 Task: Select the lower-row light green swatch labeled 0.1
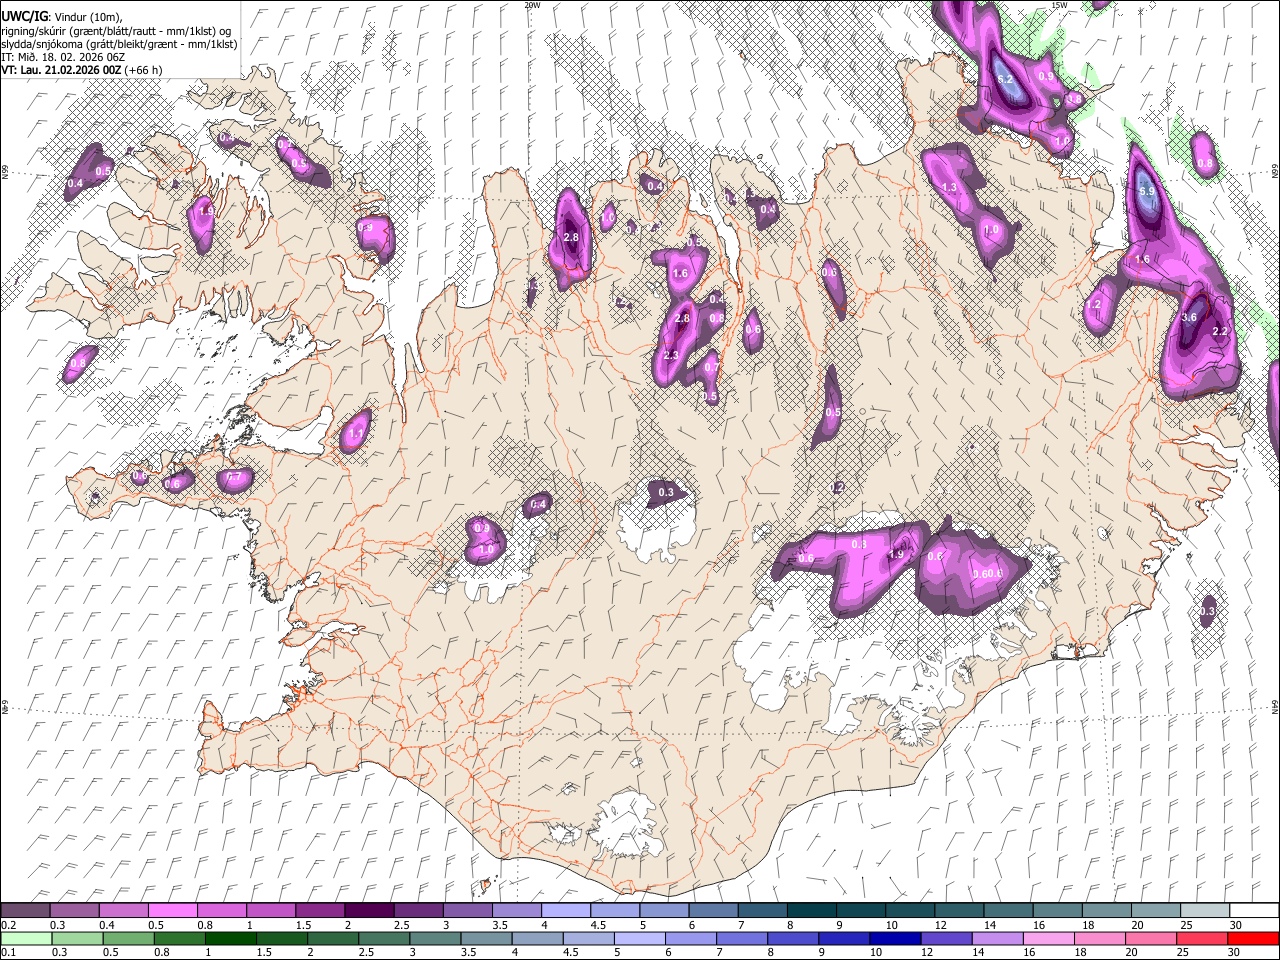tap(26, 938)
